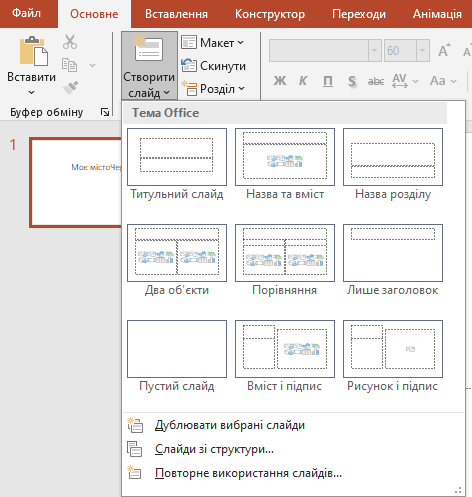Choose the Порівняння layout thumbnail
The height and width of the screenshot is (497, 472).
[x=285, y=253]
